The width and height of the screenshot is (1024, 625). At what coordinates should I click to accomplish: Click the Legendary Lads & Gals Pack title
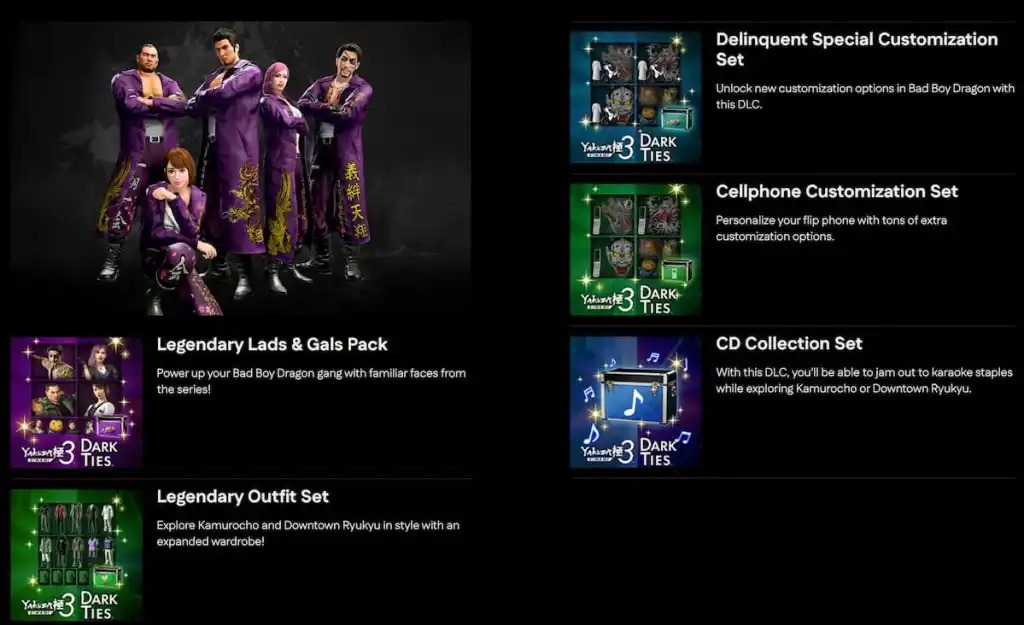tap(272, 344)
